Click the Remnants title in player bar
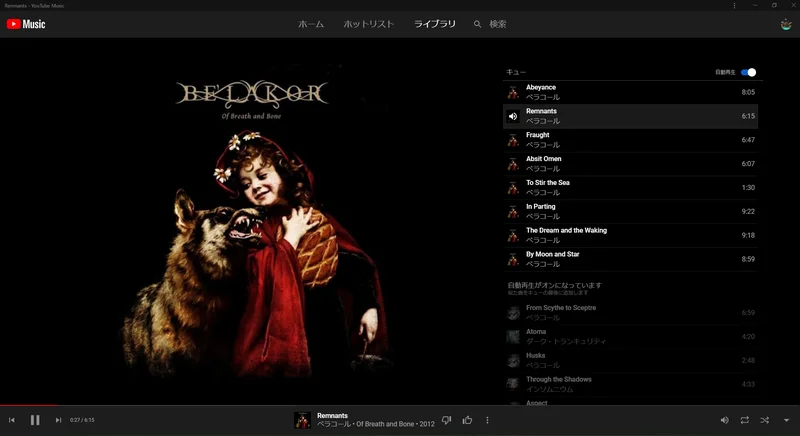The width and height of the screenshot is (800, 436). coord(332,416)
